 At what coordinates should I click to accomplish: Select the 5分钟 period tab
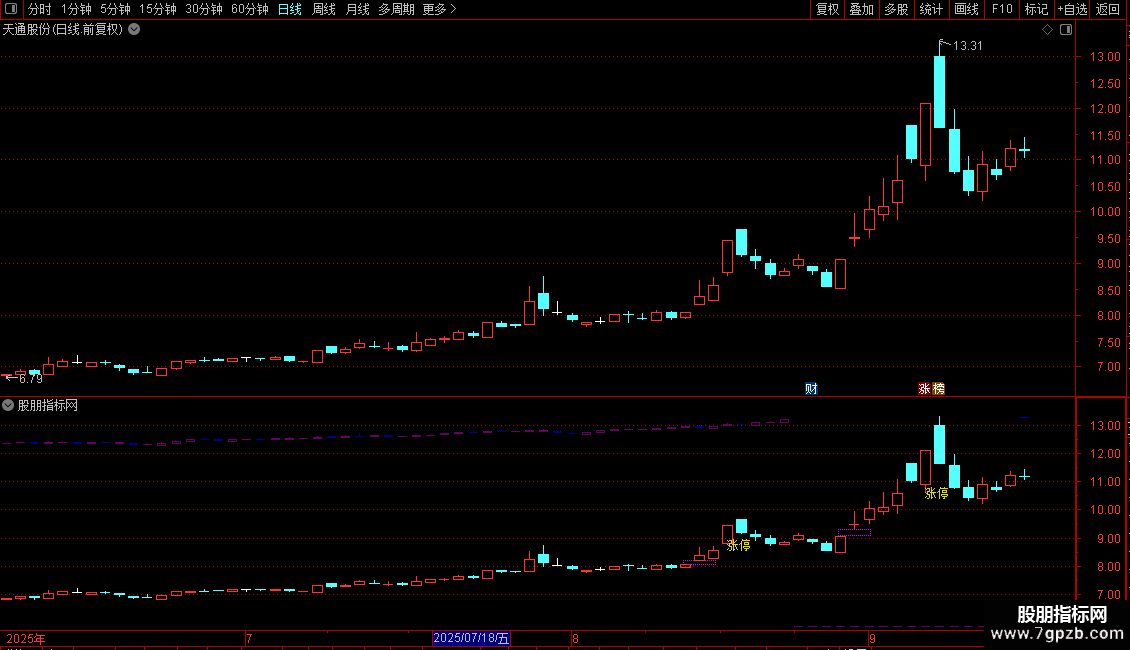(x=115, y=9)
